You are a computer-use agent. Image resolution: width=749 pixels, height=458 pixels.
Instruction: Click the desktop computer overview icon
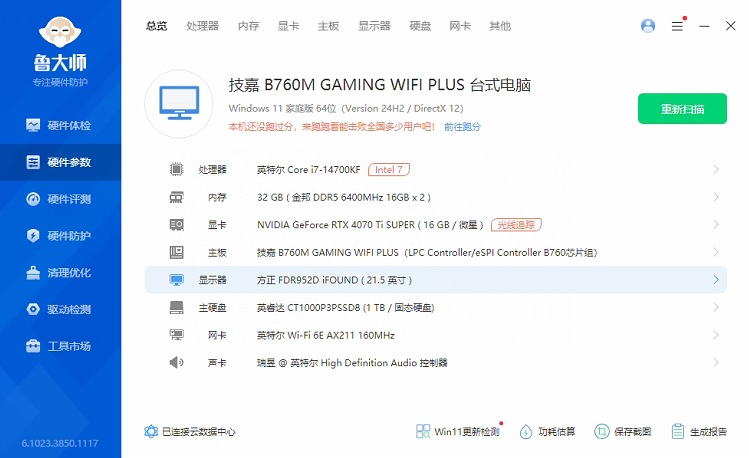coord(179,104)
